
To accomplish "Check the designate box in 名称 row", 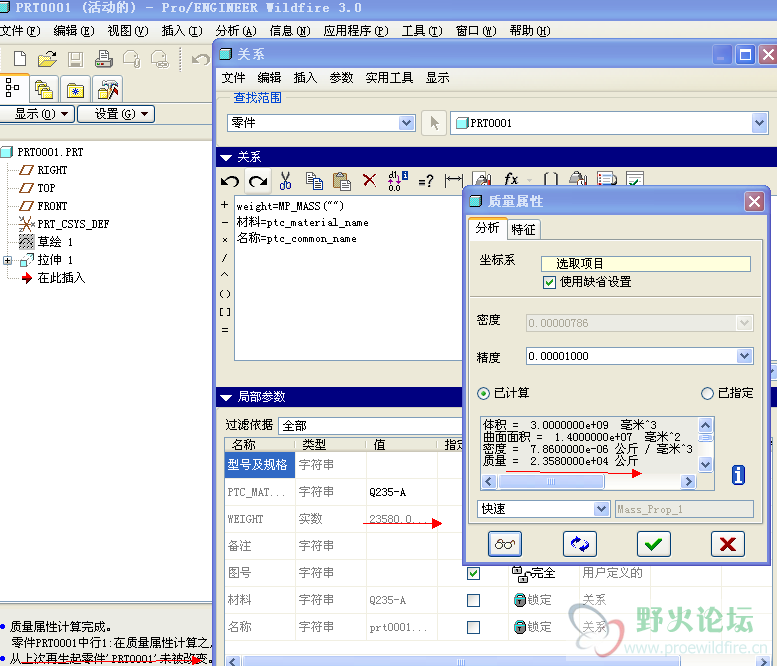I will [473, 627].
